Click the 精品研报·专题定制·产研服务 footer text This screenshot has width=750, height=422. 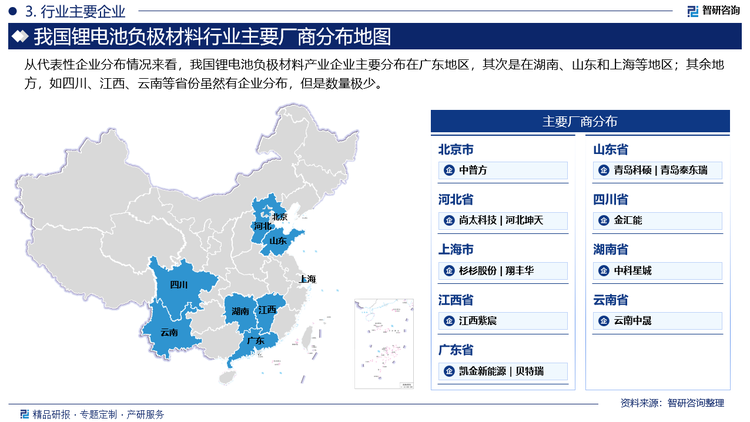pos(98,414)
